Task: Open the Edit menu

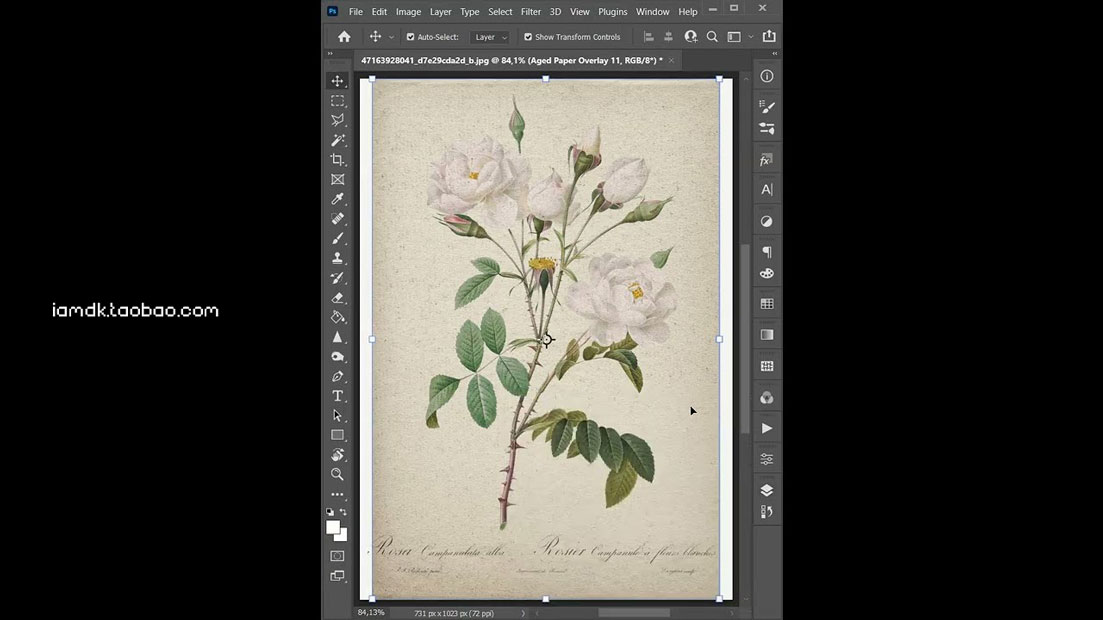Action: pyautogui.click(x=379, y=11)
